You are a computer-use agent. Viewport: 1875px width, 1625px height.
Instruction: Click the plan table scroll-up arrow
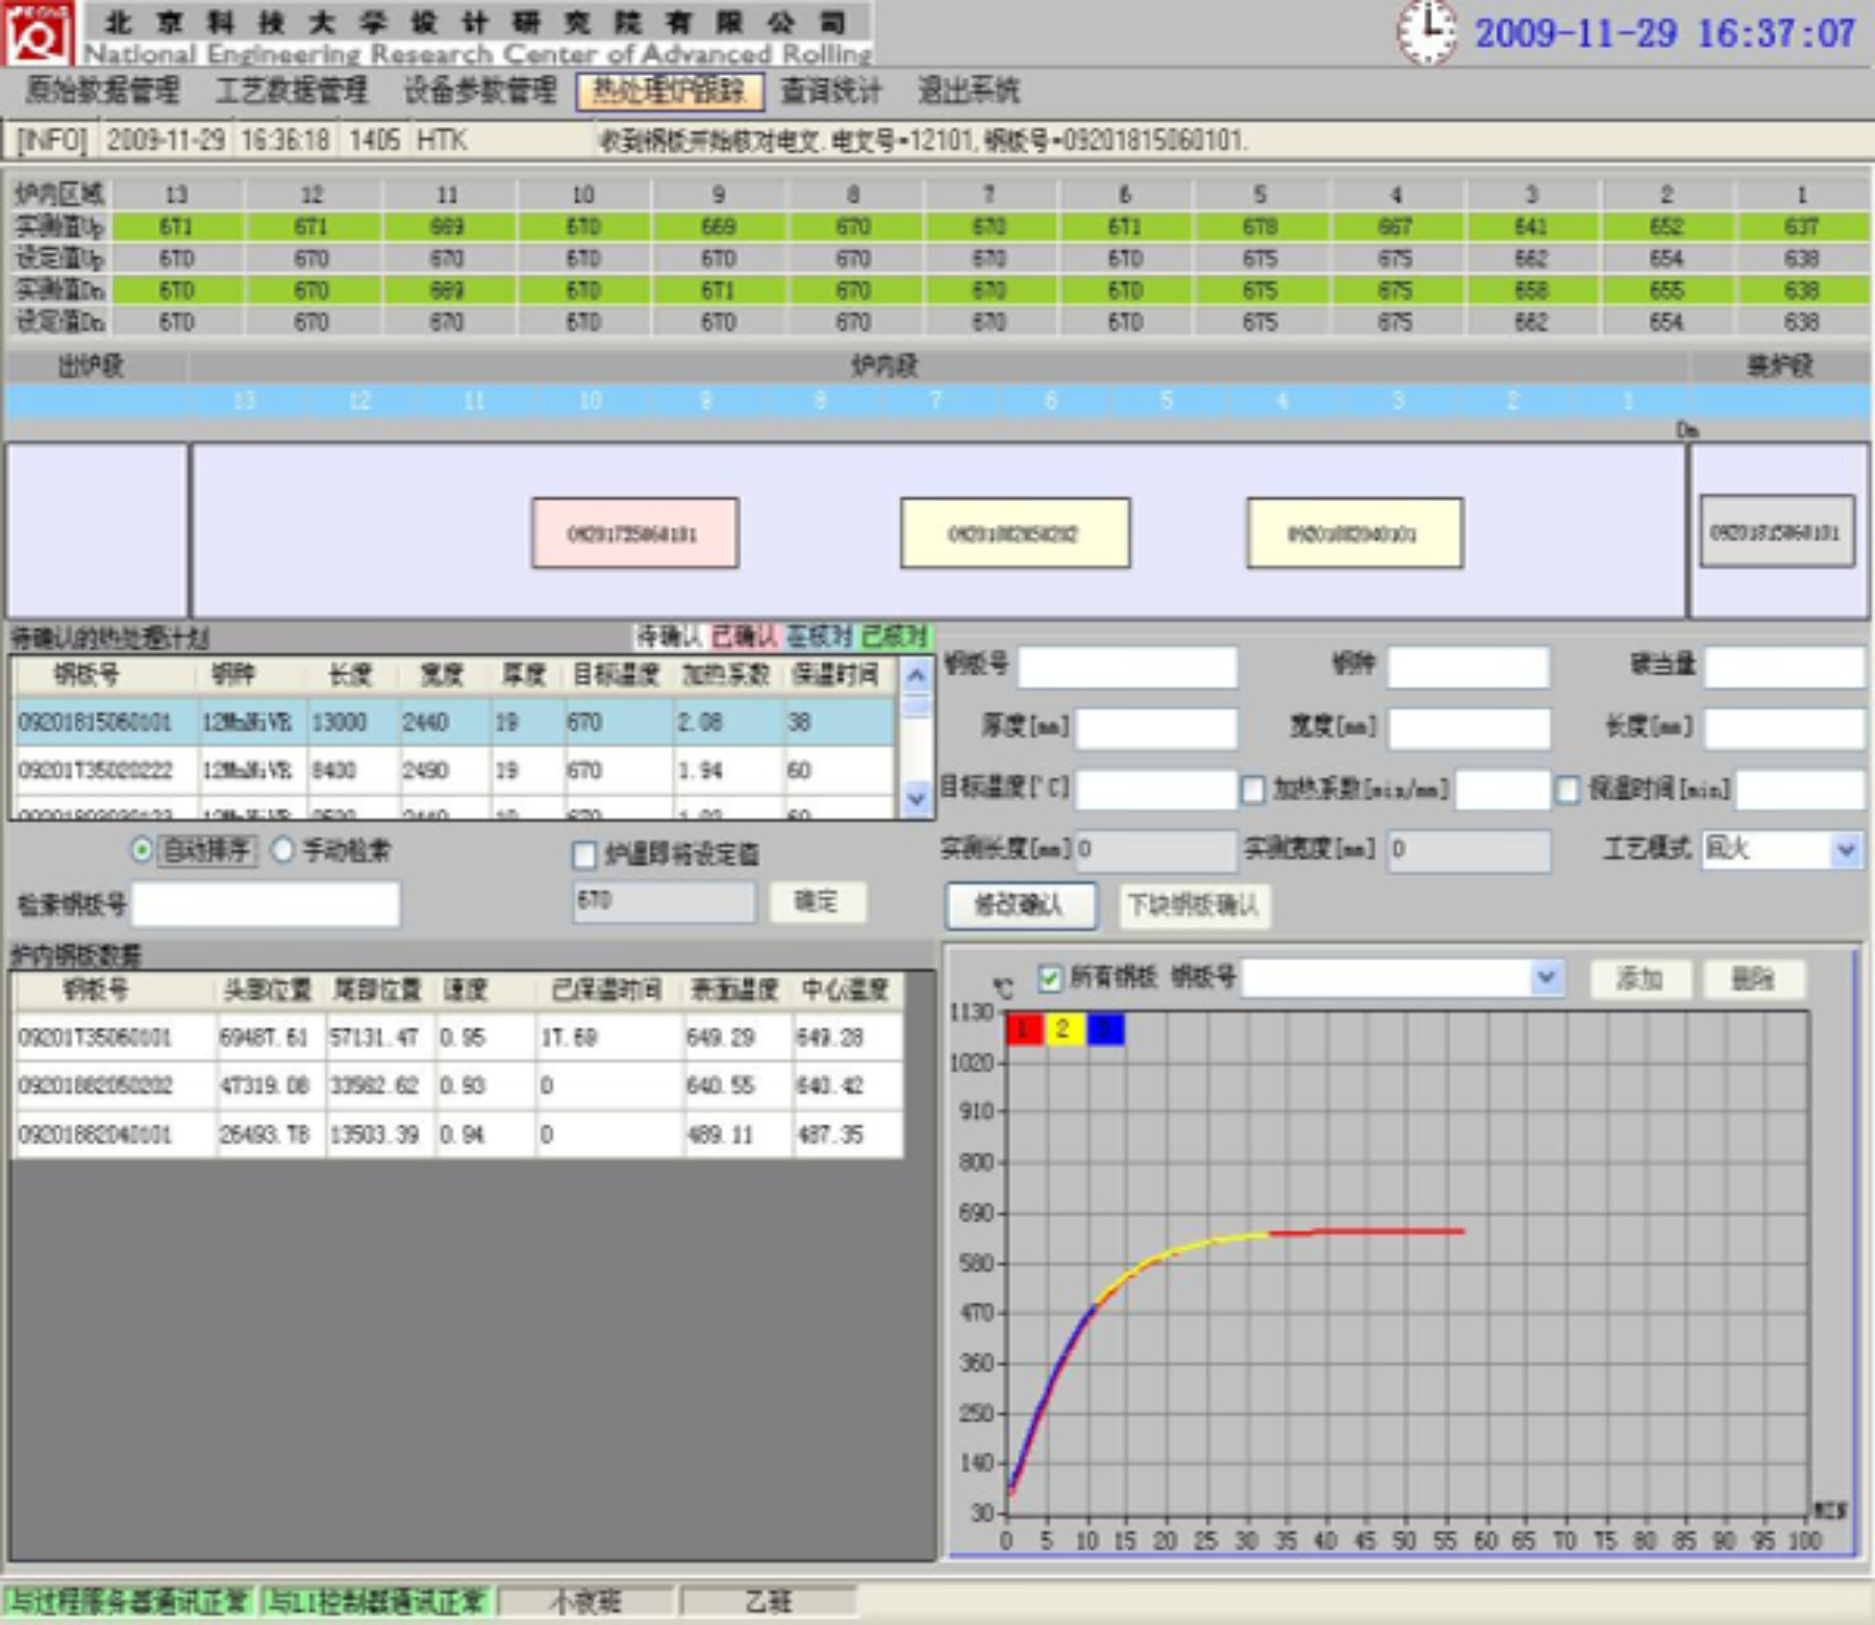point(916,676)
